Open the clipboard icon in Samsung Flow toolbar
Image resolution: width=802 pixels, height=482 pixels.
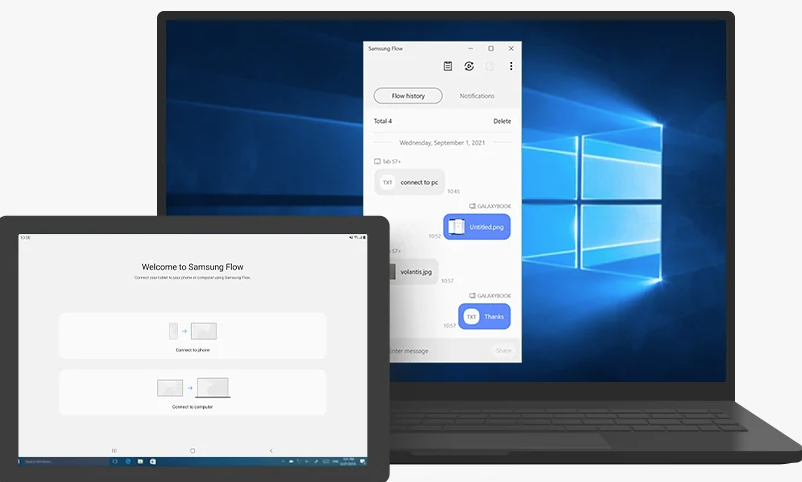point(448,66)
